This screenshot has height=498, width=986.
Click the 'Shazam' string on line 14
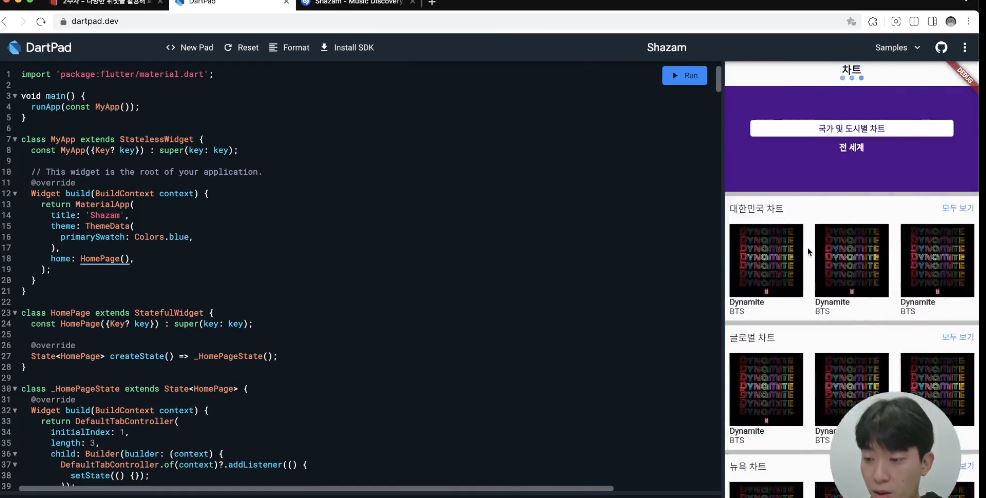pyautogui.click(x=104, y=215)
